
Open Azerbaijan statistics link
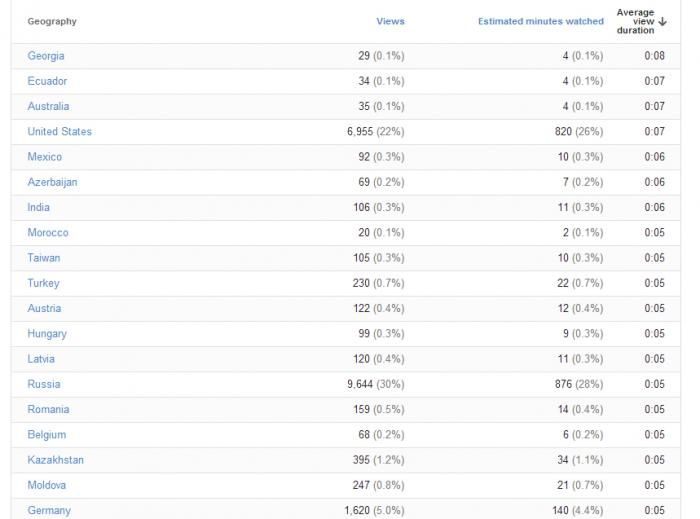coord(52,182)
